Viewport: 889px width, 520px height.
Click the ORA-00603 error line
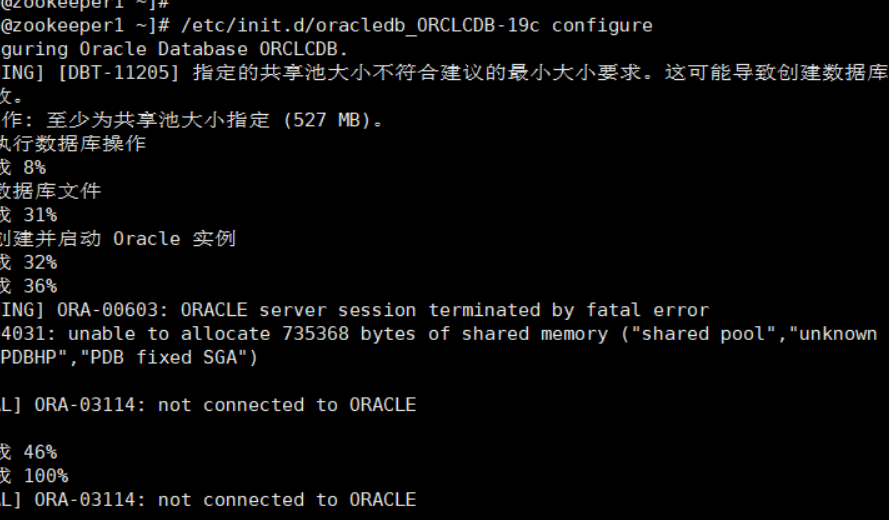[354, 310]
